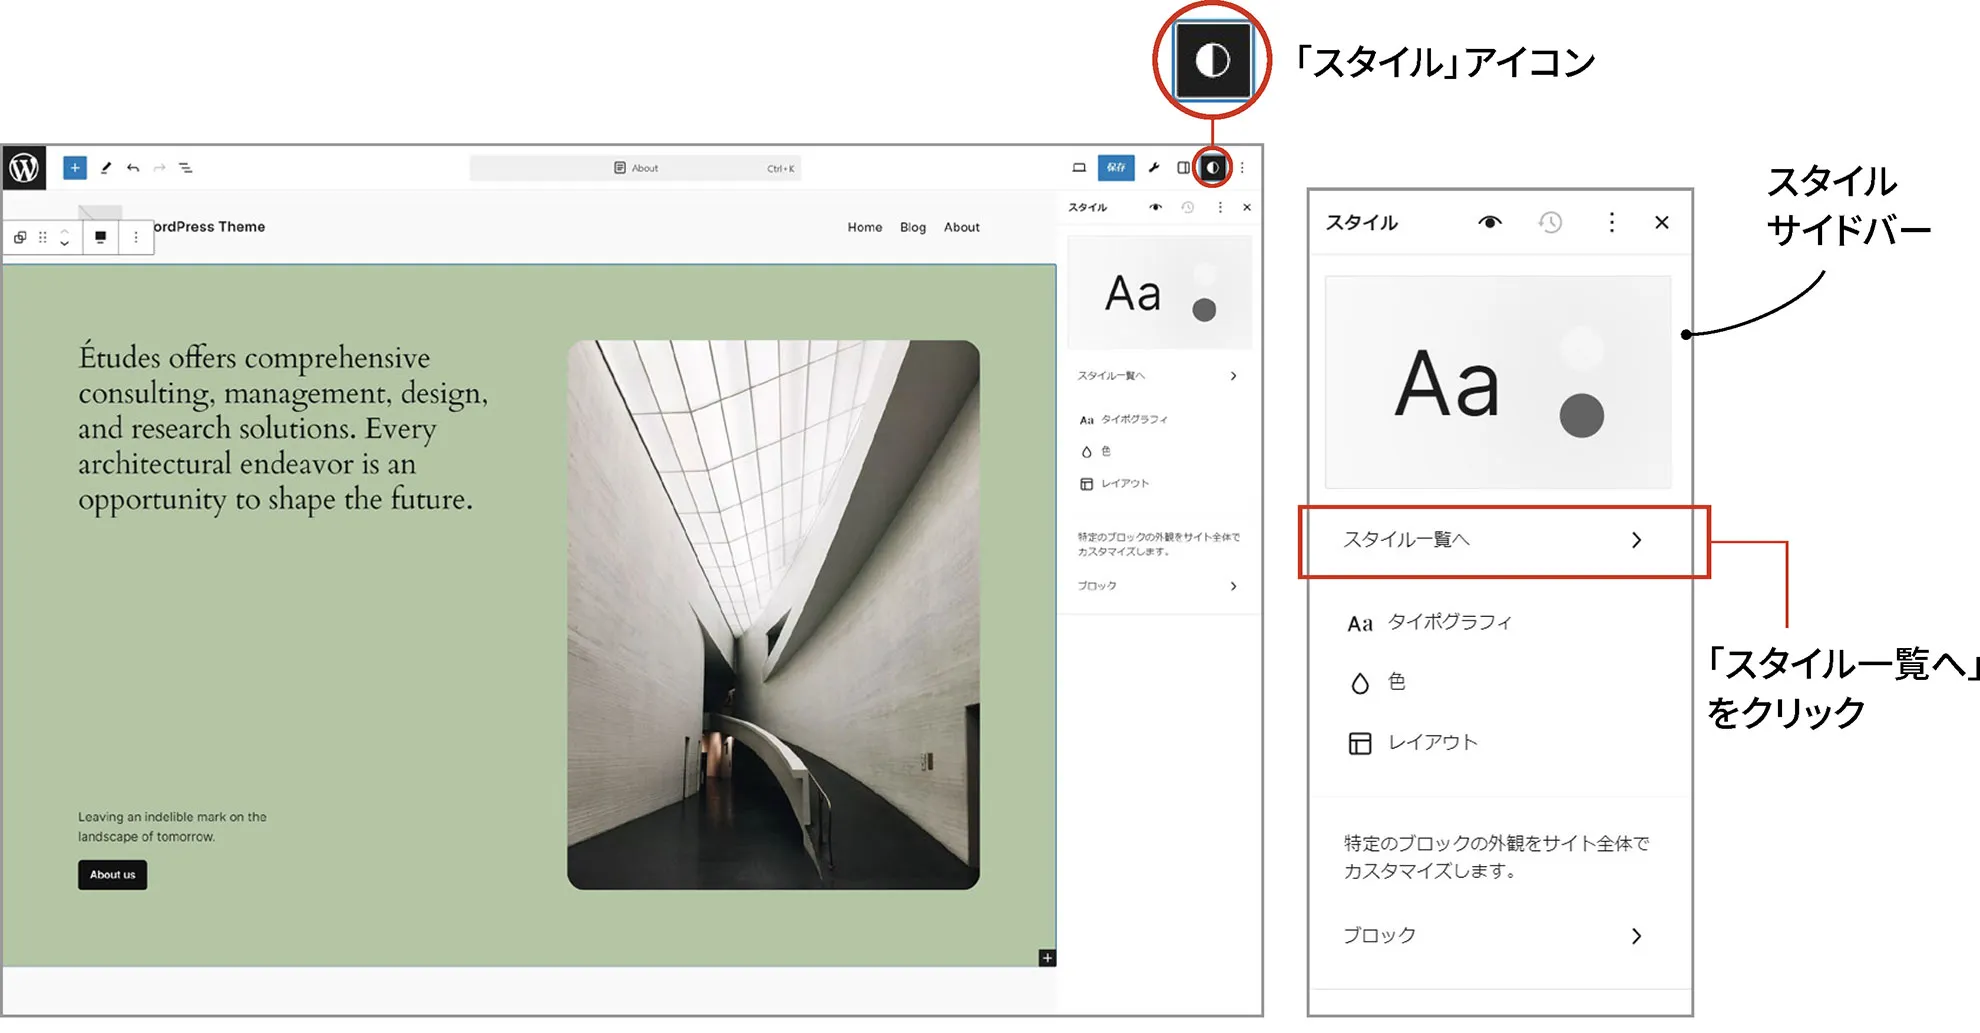
Task: Open the wrench tools icon beside Save
Action: click(x=1154, y=168)
